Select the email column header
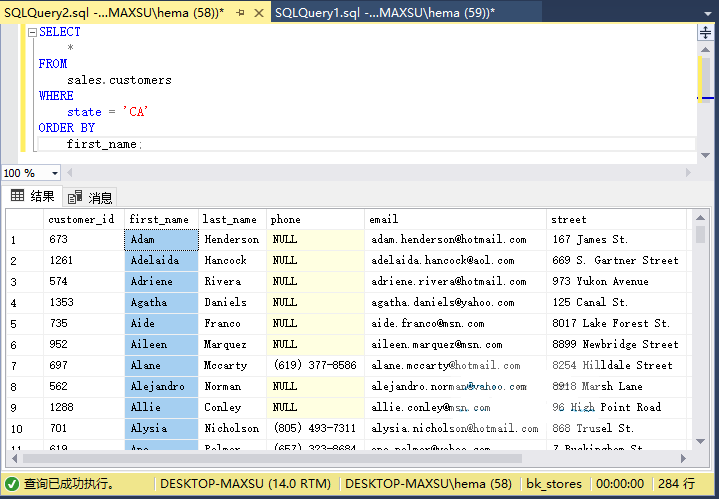This screenshot has width=719, height=499. click(455, 219)
